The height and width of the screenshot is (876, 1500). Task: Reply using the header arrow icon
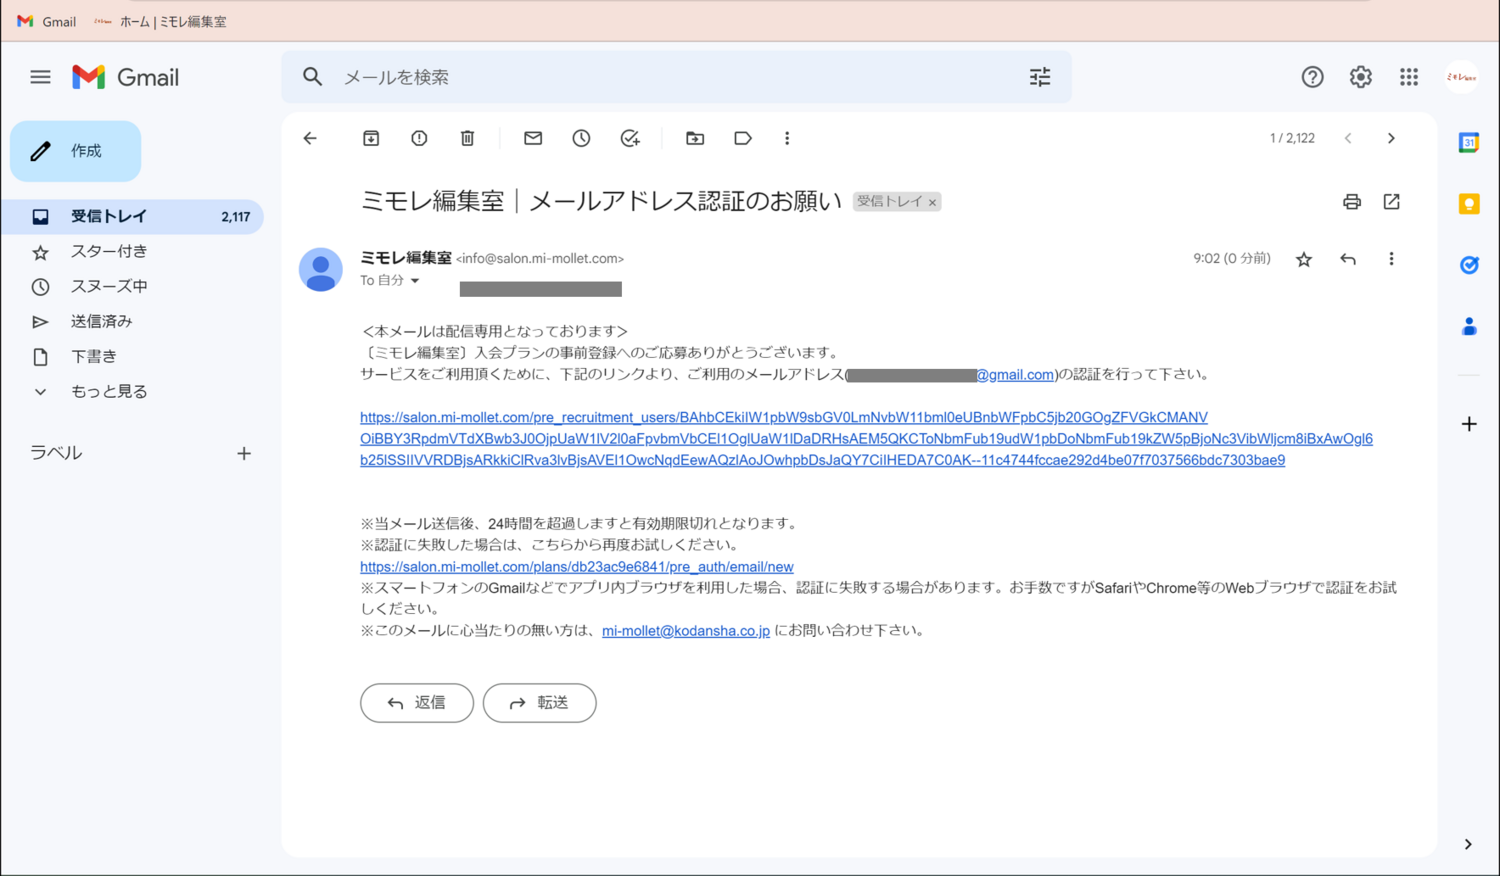pos(1348,259)
